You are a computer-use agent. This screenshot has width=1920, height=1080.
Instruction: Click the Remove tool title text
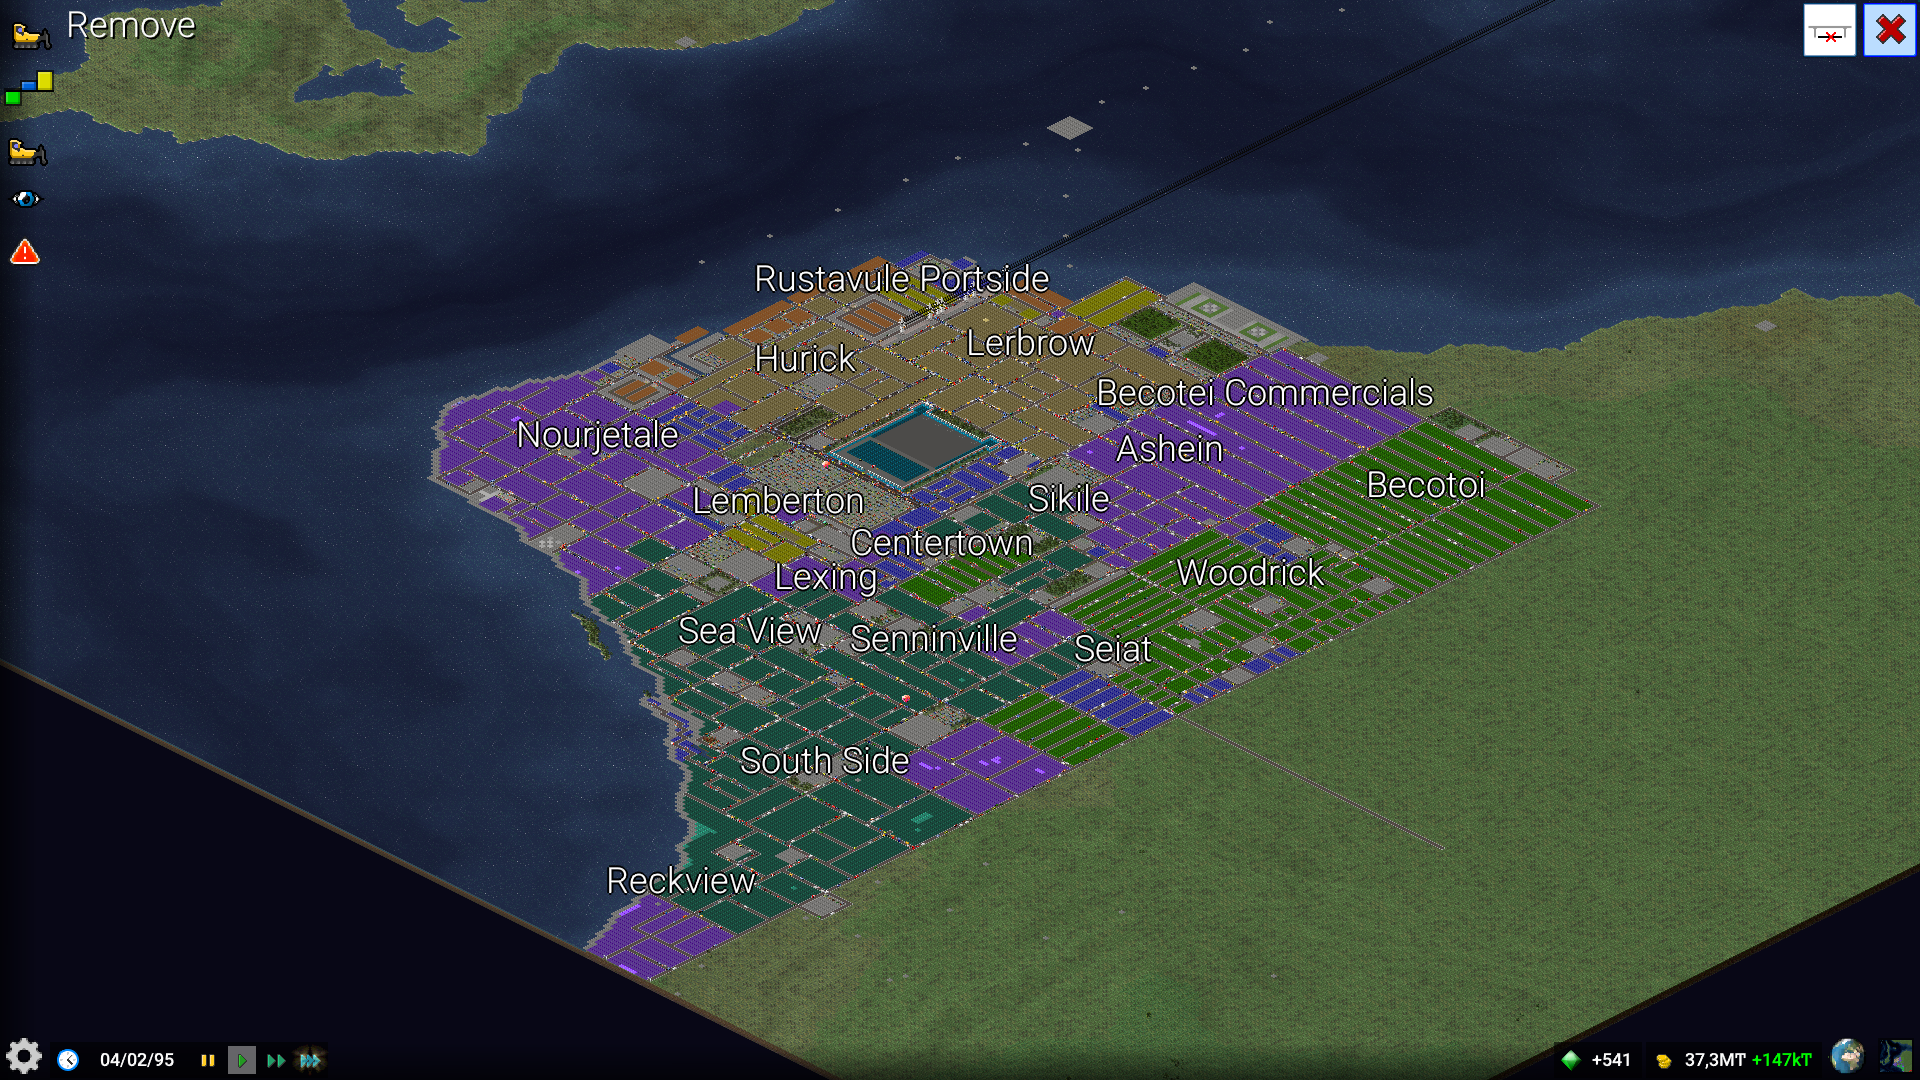pos(131,25)
